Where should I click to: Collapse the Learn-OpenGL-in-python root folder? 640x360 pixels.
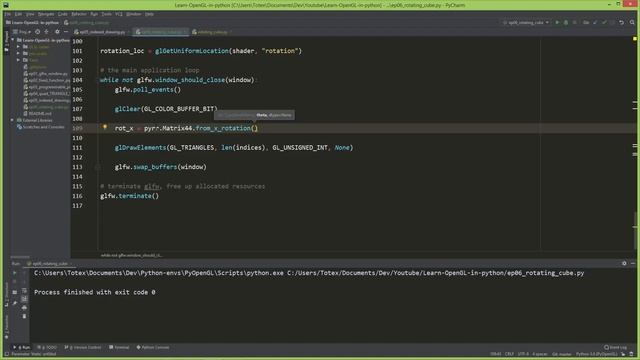tap(13, 40)
